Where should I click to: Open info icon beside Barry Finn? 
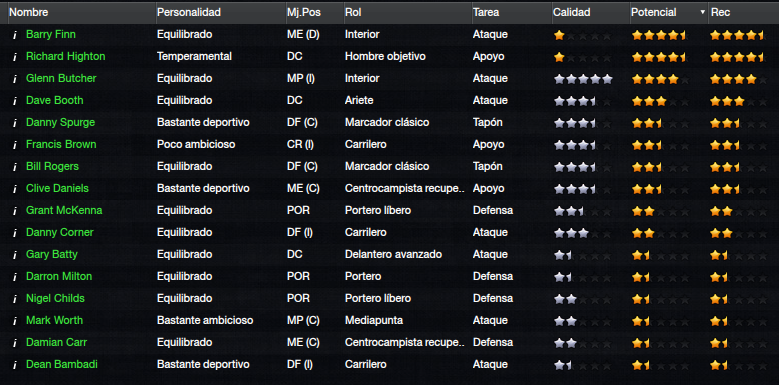15,35
